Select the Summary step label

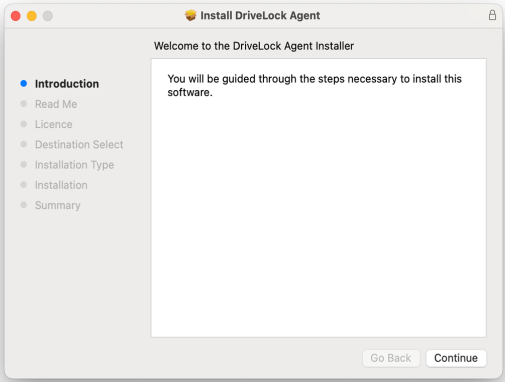(x=58, y=205)
